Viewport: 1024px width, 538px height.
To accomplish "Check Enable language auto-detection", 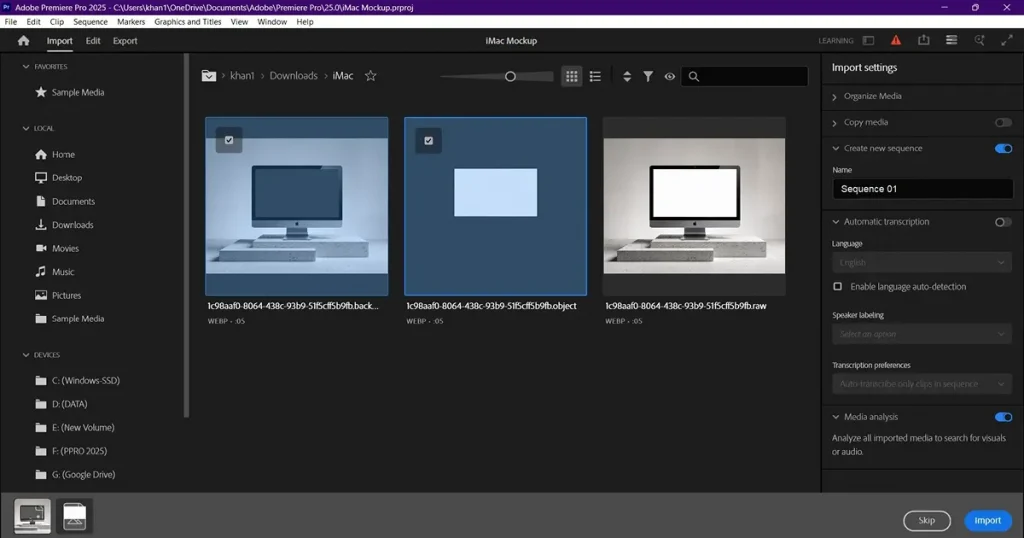I will [837, 287].
